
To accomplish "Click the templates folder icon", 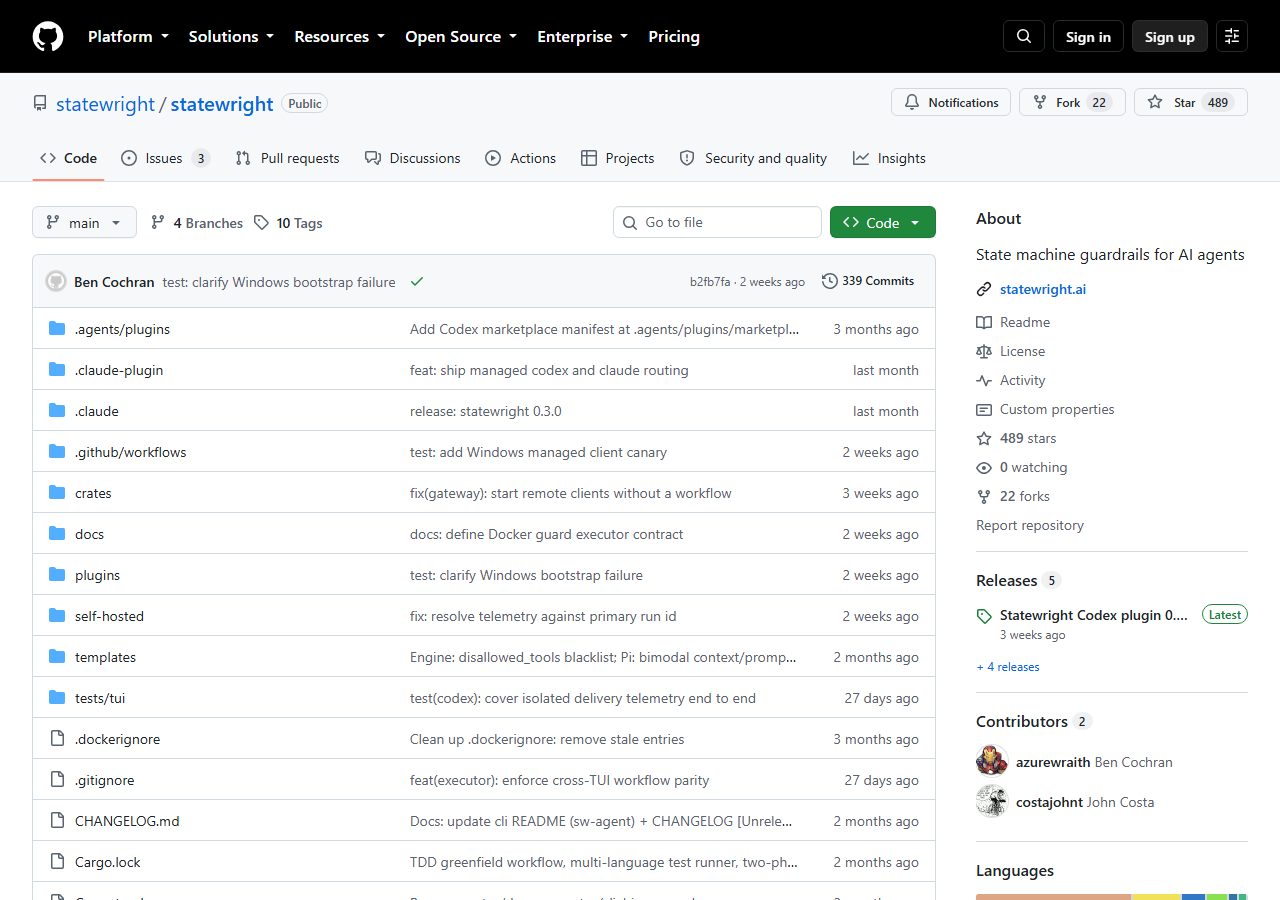I will [57, 657].
